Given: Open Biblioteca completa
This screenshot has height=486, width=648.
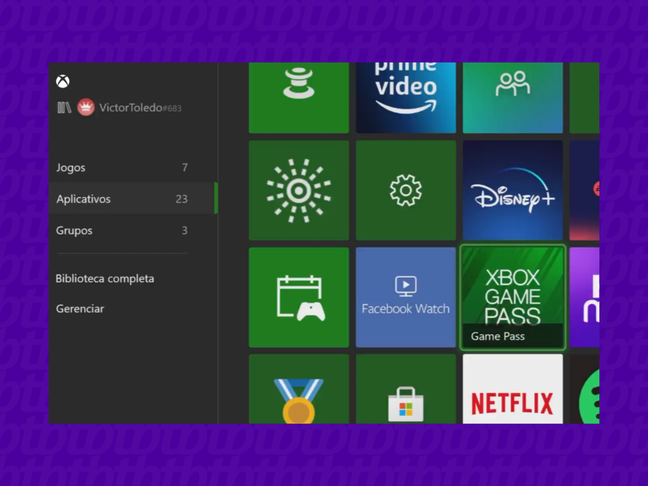Looking at the screenshot, I should coord(105,279).
